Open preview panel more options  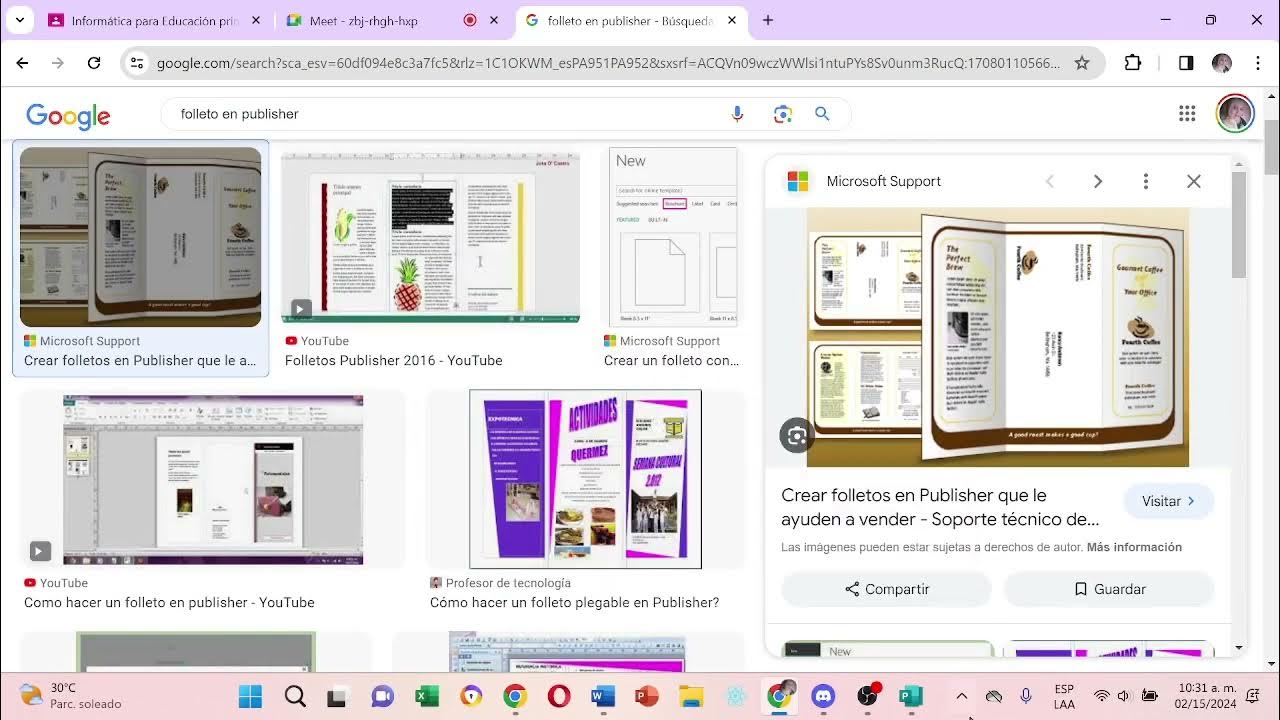[1146, 181]
